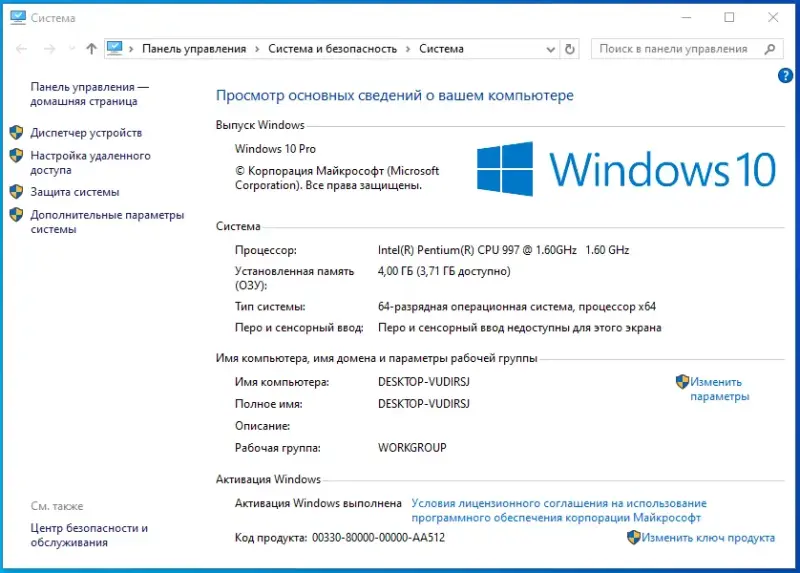Open recent locations dropdown arrow
Image resolution: width=800 pixels, height=573 pixels.
pyautogui.click(x=71, y=49)
